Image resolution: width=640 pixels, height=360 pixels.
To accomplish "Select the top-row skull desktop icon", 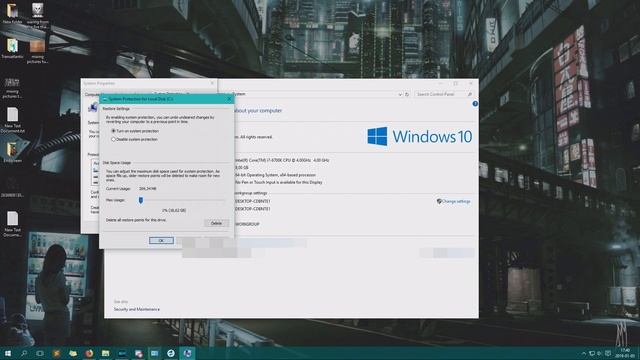I will point(38,16).
